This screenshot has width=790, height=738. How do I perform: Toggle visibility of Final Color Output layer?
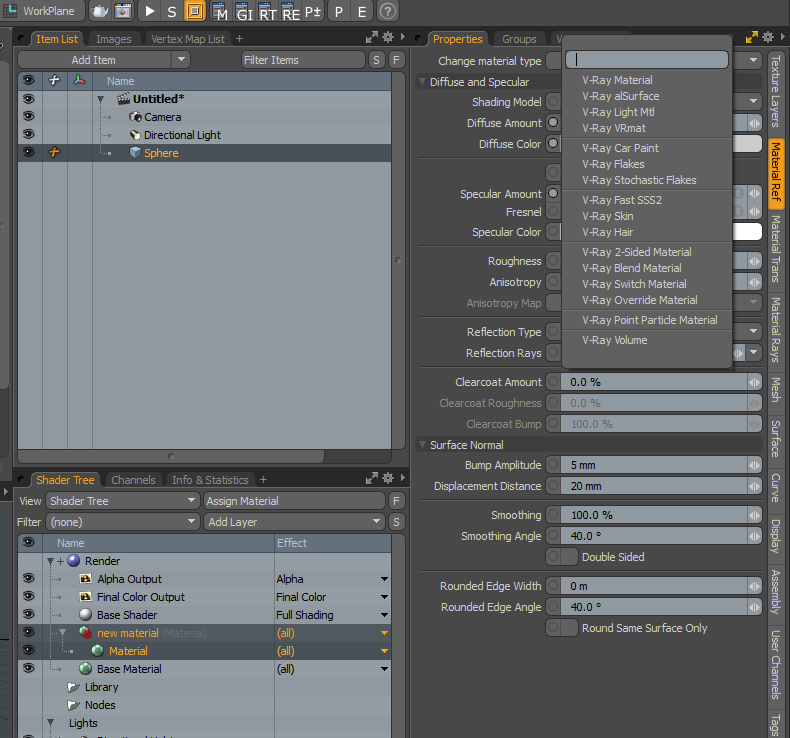pos(29,596)
